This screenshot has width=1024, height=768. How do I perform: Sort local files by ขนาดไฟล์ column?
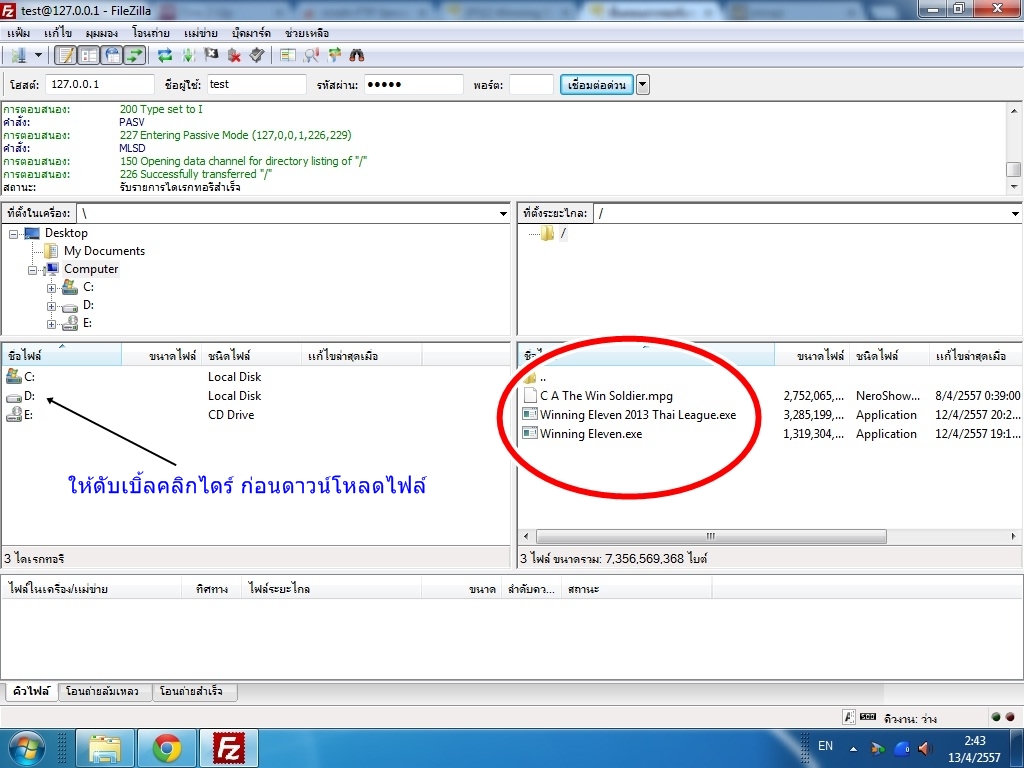tap(161, 356)
